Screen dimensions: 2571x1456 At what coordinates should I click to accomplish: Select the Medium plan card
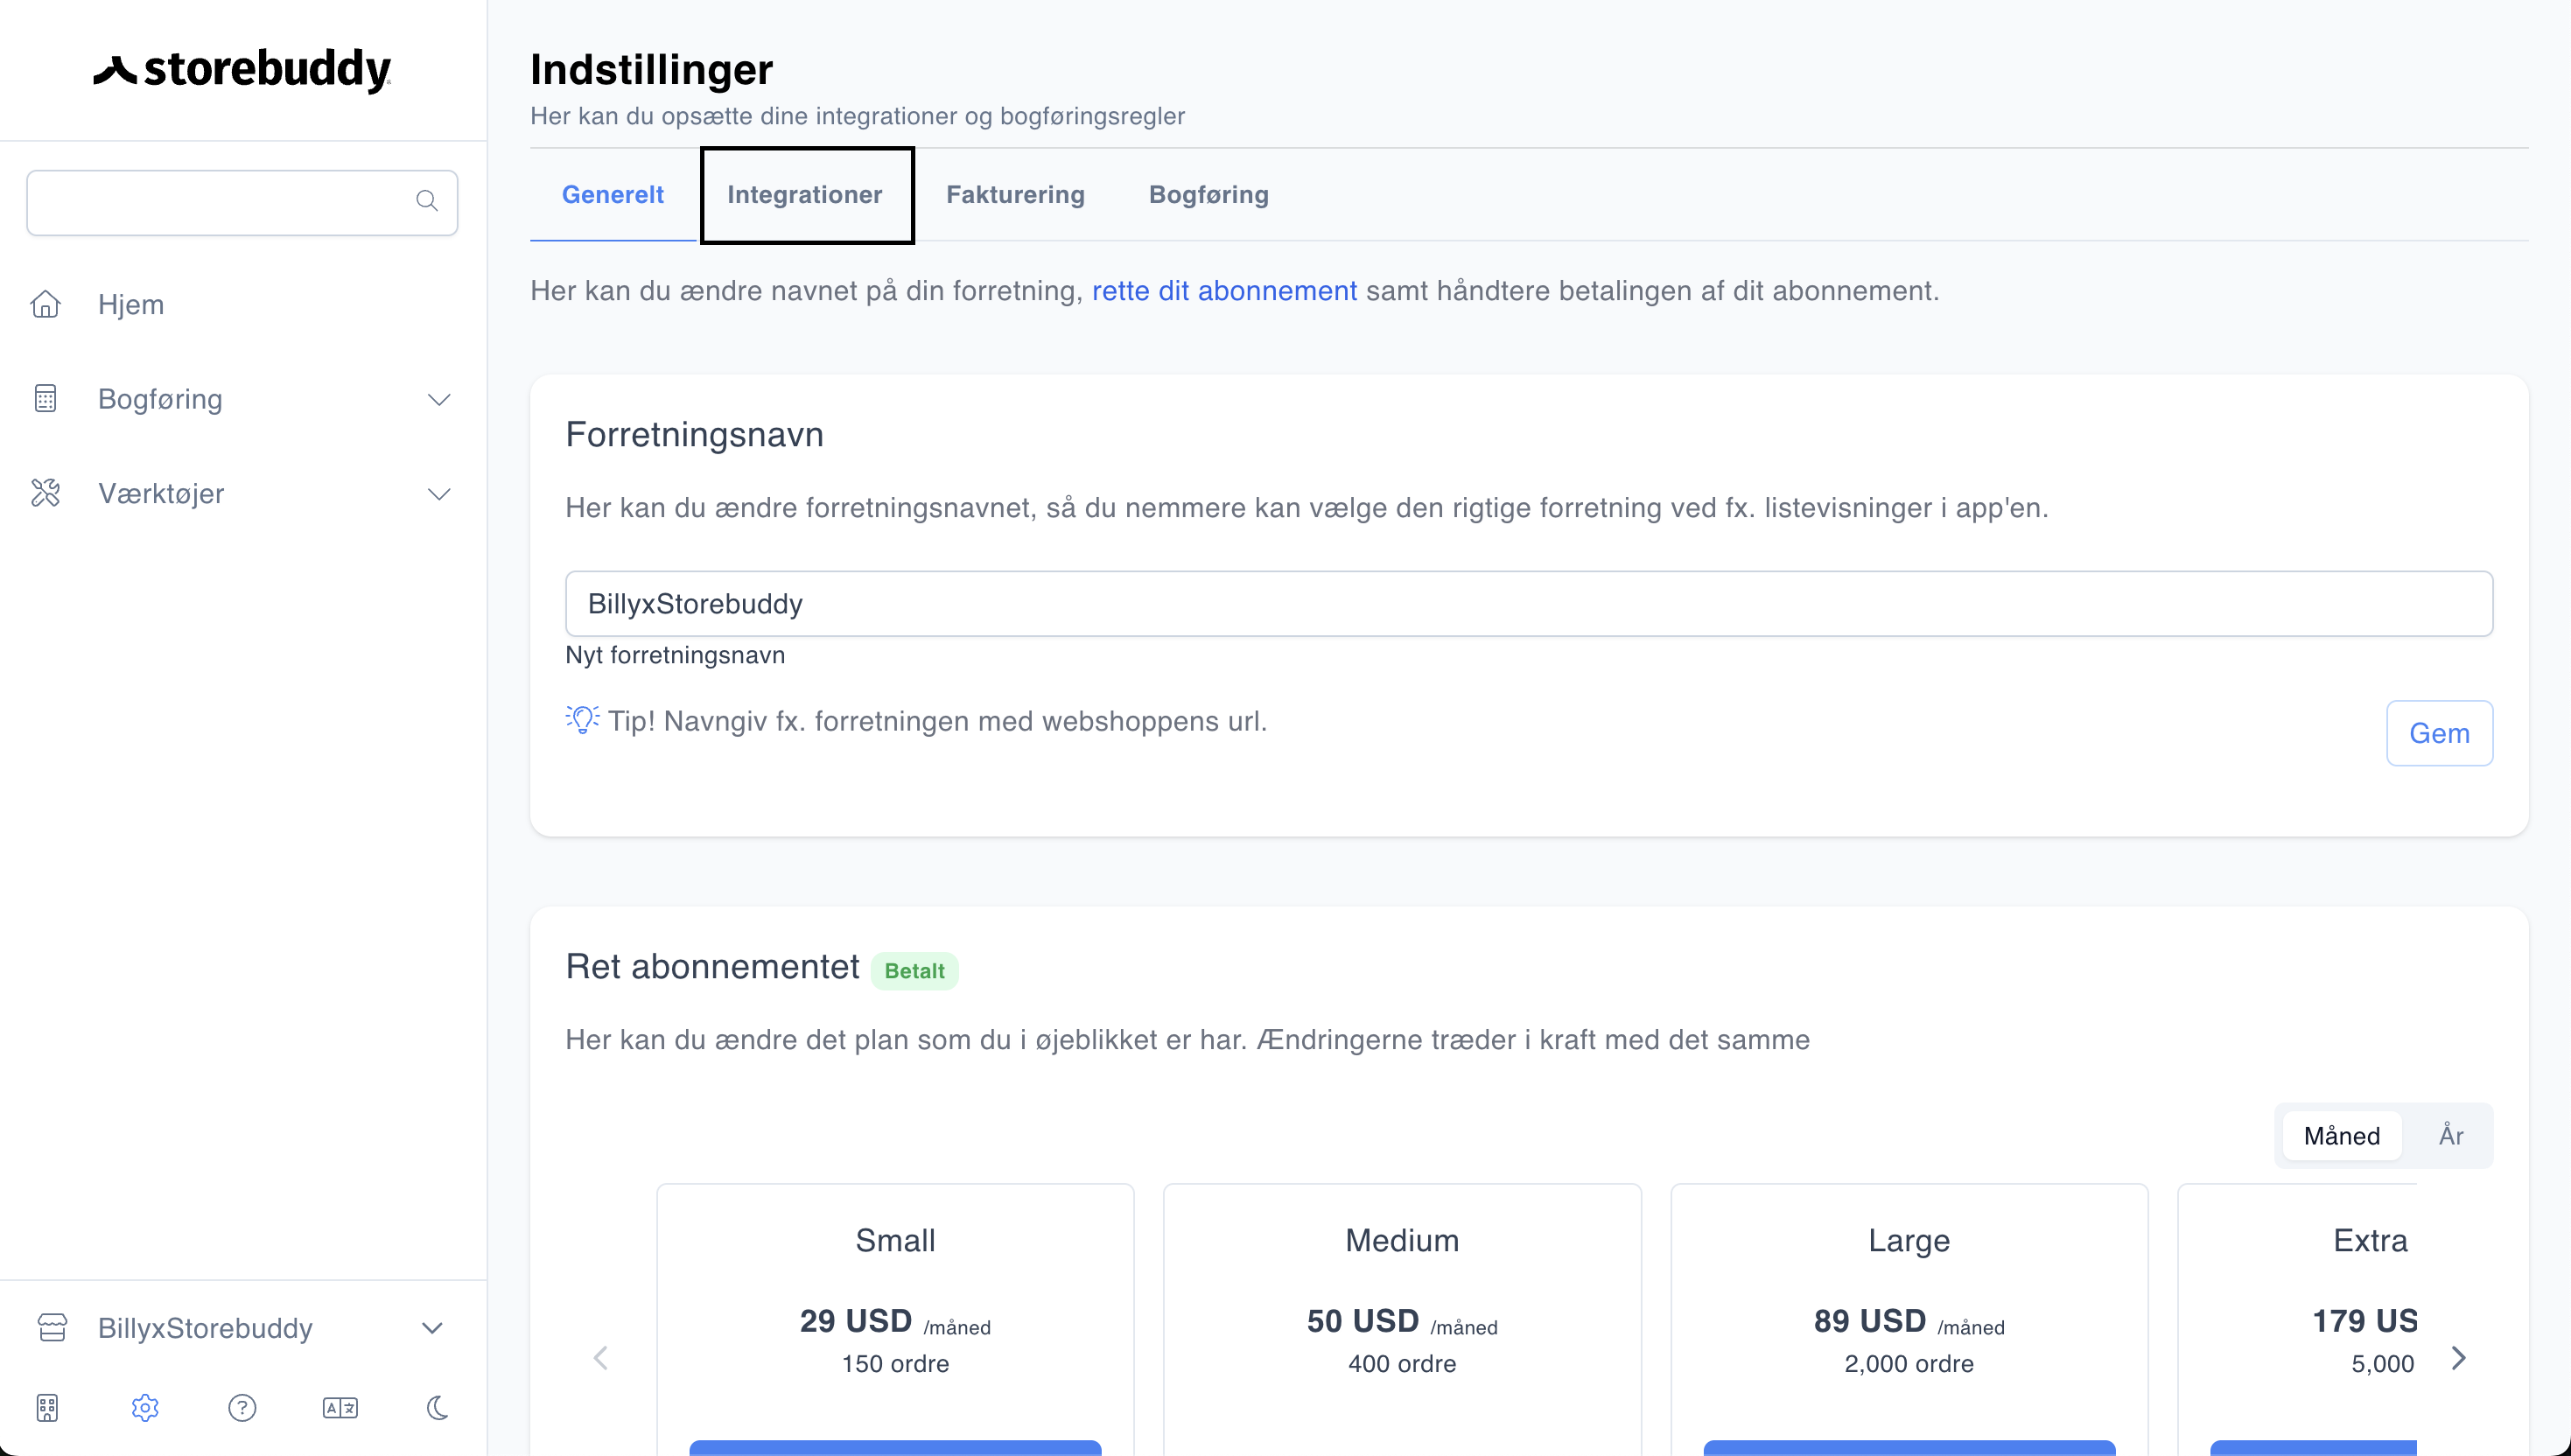tap(1402, 1320)
